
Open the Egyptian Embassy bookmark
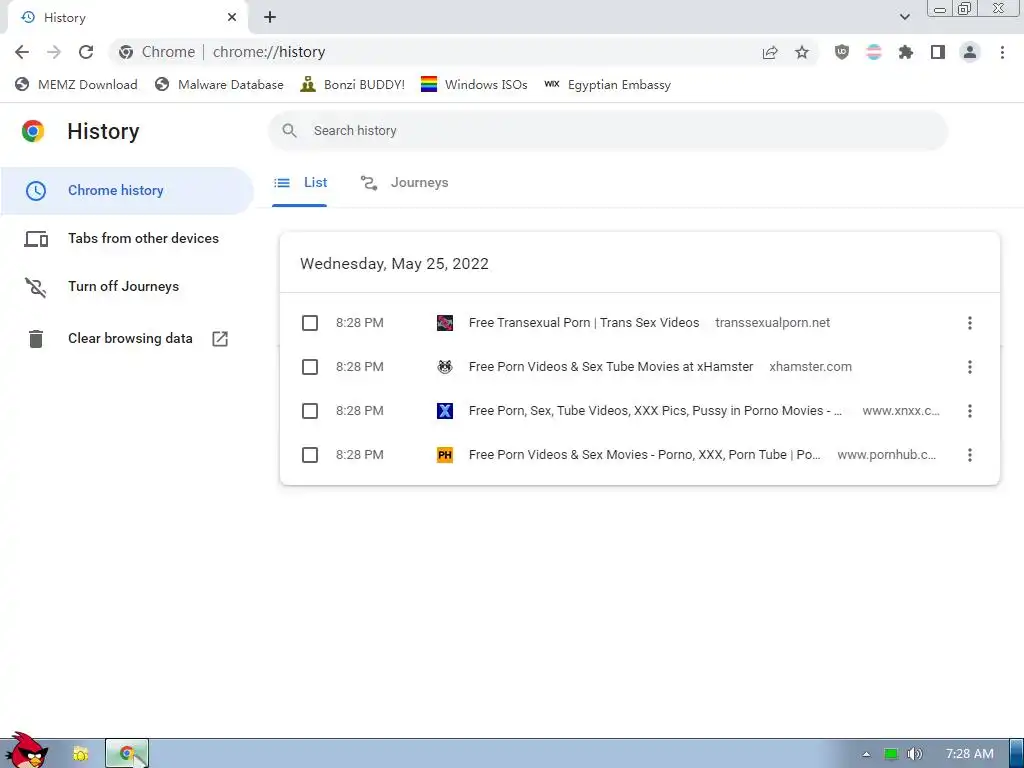click(607, 84)
